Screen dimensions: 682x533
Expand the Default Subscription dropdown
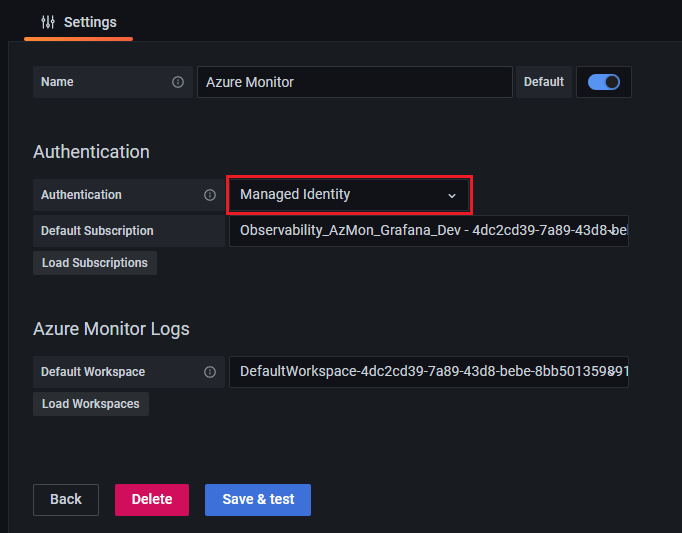tap(429, 231)
